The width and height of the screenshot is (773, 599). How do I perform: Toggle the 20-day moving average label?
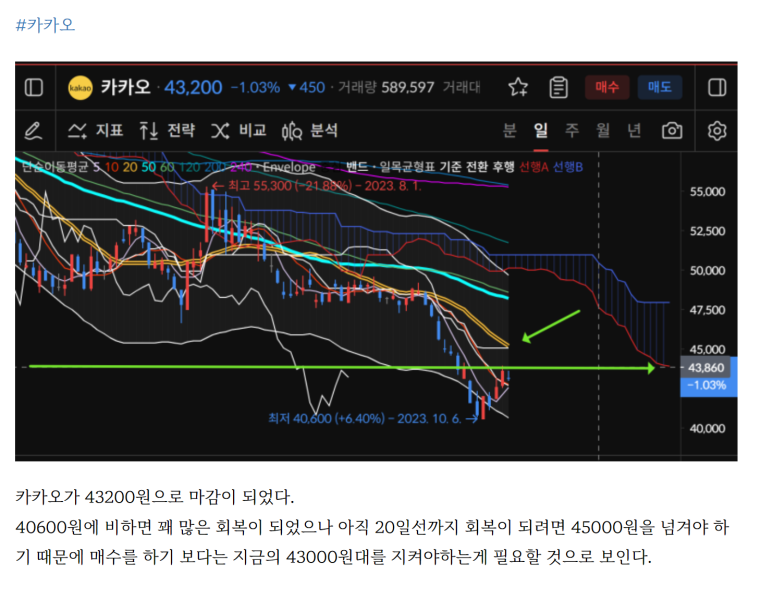click(x=130, y=167)
